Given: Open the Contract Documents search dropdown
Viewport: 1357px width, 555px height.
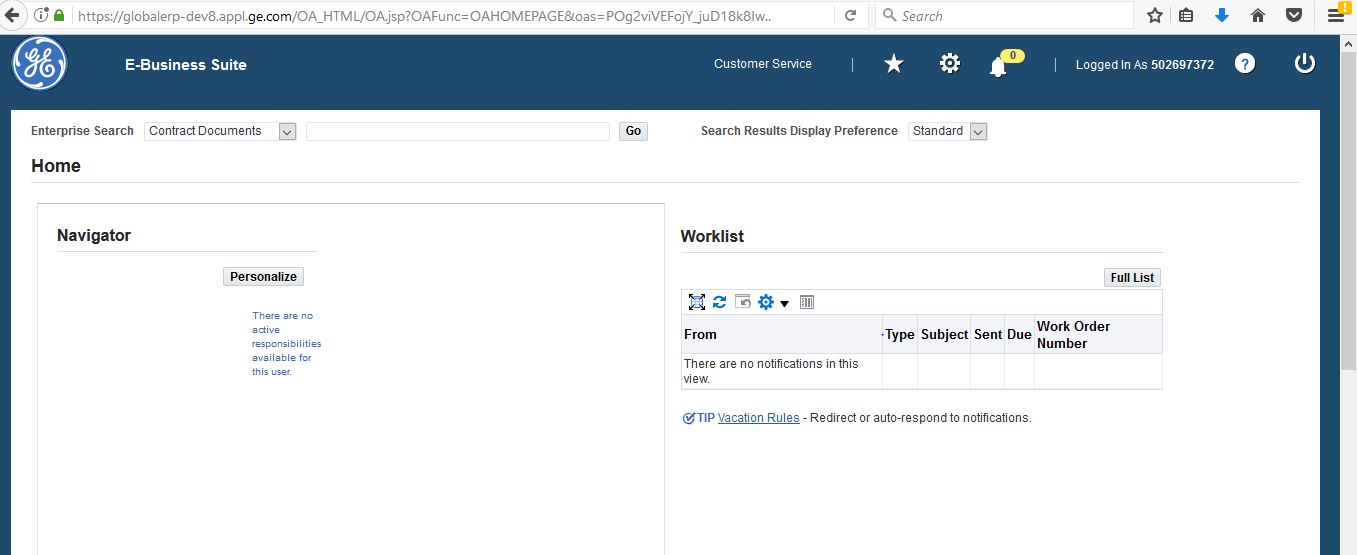Looking at the screenshot, I should (287, 131).
